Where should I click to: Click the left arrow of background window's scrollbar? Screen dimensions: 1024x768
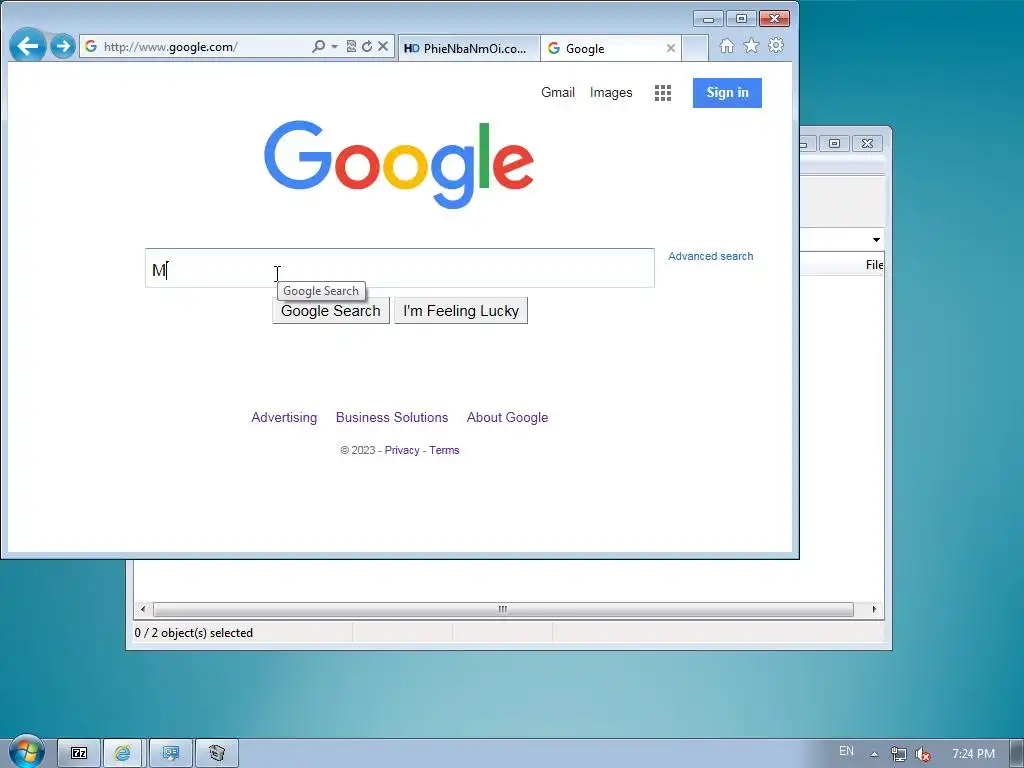pos(143,609)
